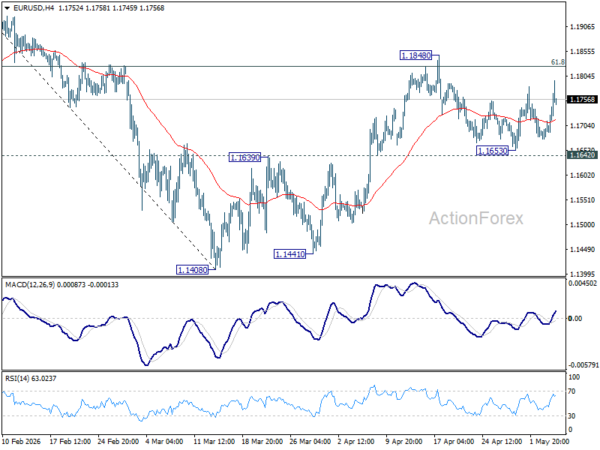Click the 17 Feb 12:00 time label
The height and width of the screenshot is (450, 600).
tap(70, 442)
